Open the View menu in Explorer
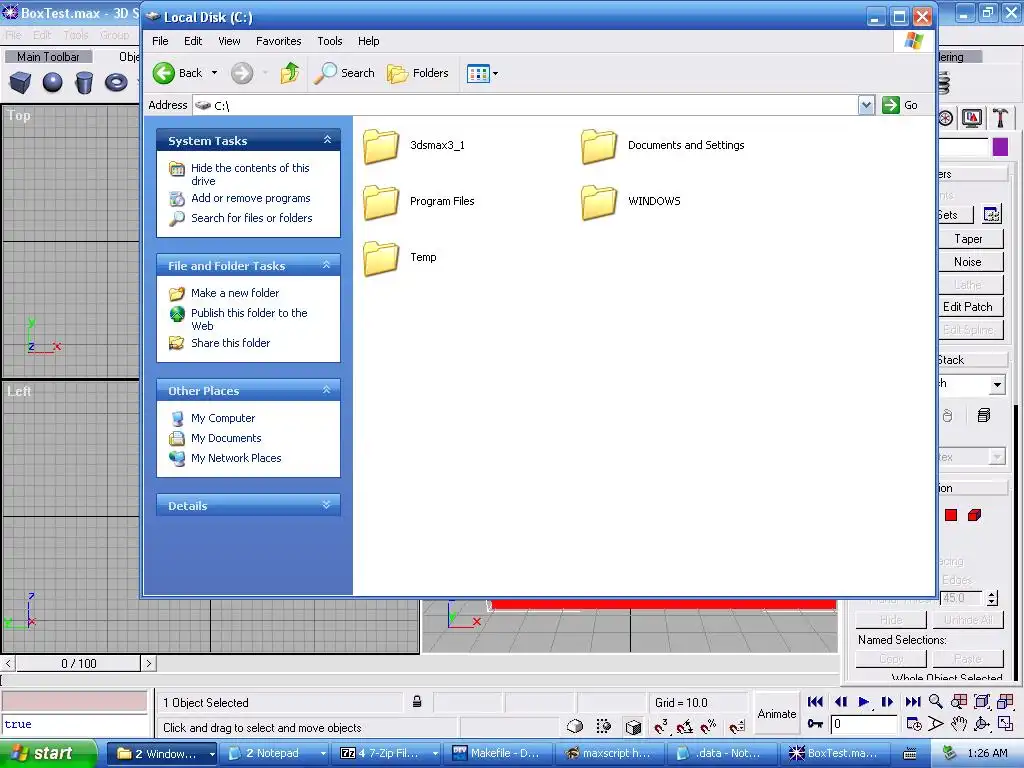This screenshot has width=1024, height=768. pyautogui.click(x=229, y=41)
